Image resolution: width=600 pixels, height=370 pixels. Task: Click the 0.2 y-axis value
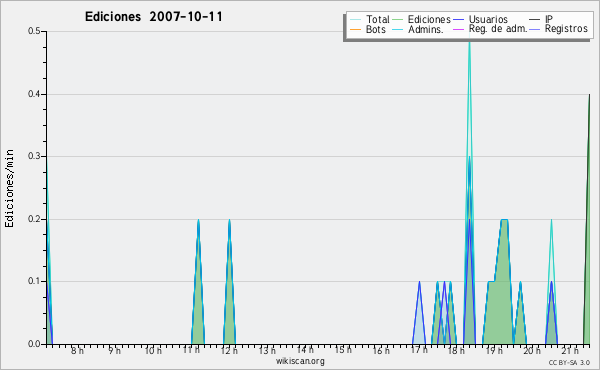(34, 219)
